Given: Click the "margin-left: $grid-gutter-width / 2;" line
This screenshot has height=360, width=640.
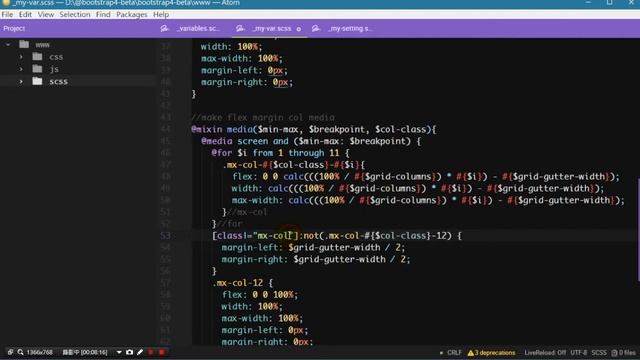Looking at the screenshot, I should [313, 247].
